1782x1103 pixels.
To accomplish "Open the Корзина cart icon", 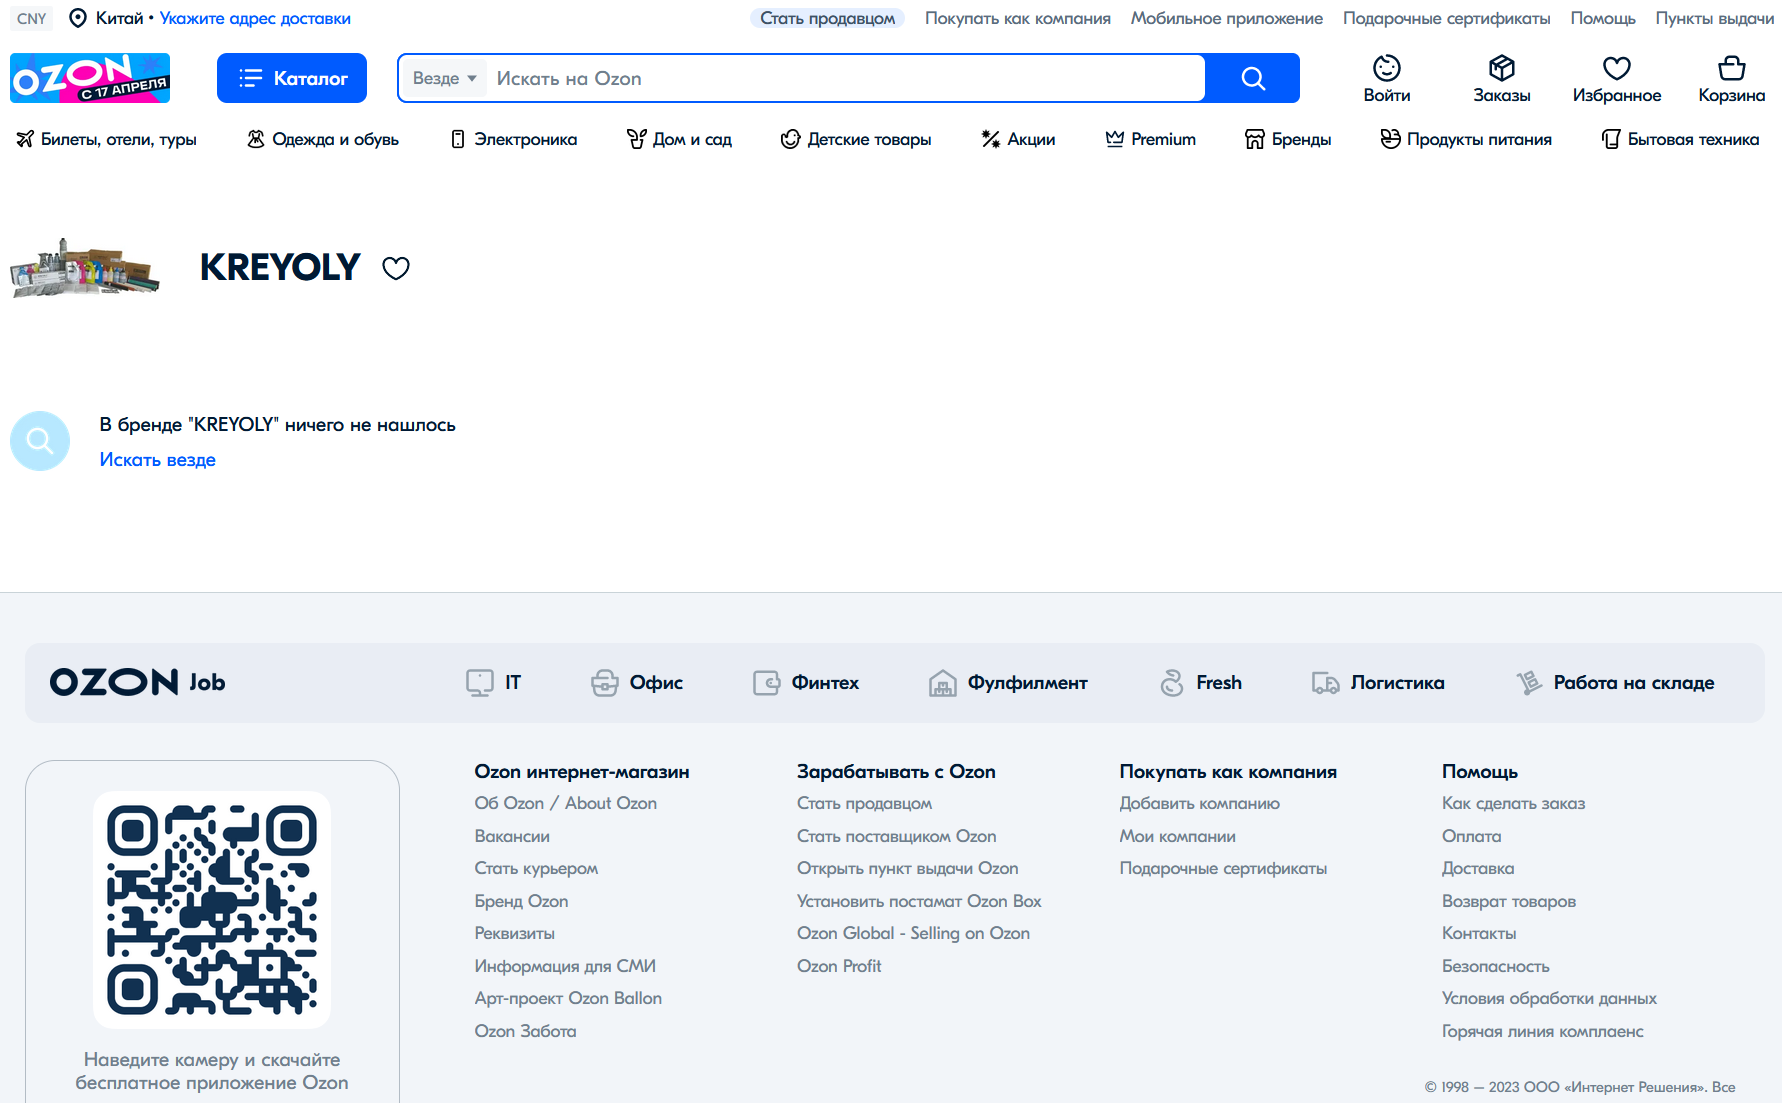I will click(x=1731, y=68).
